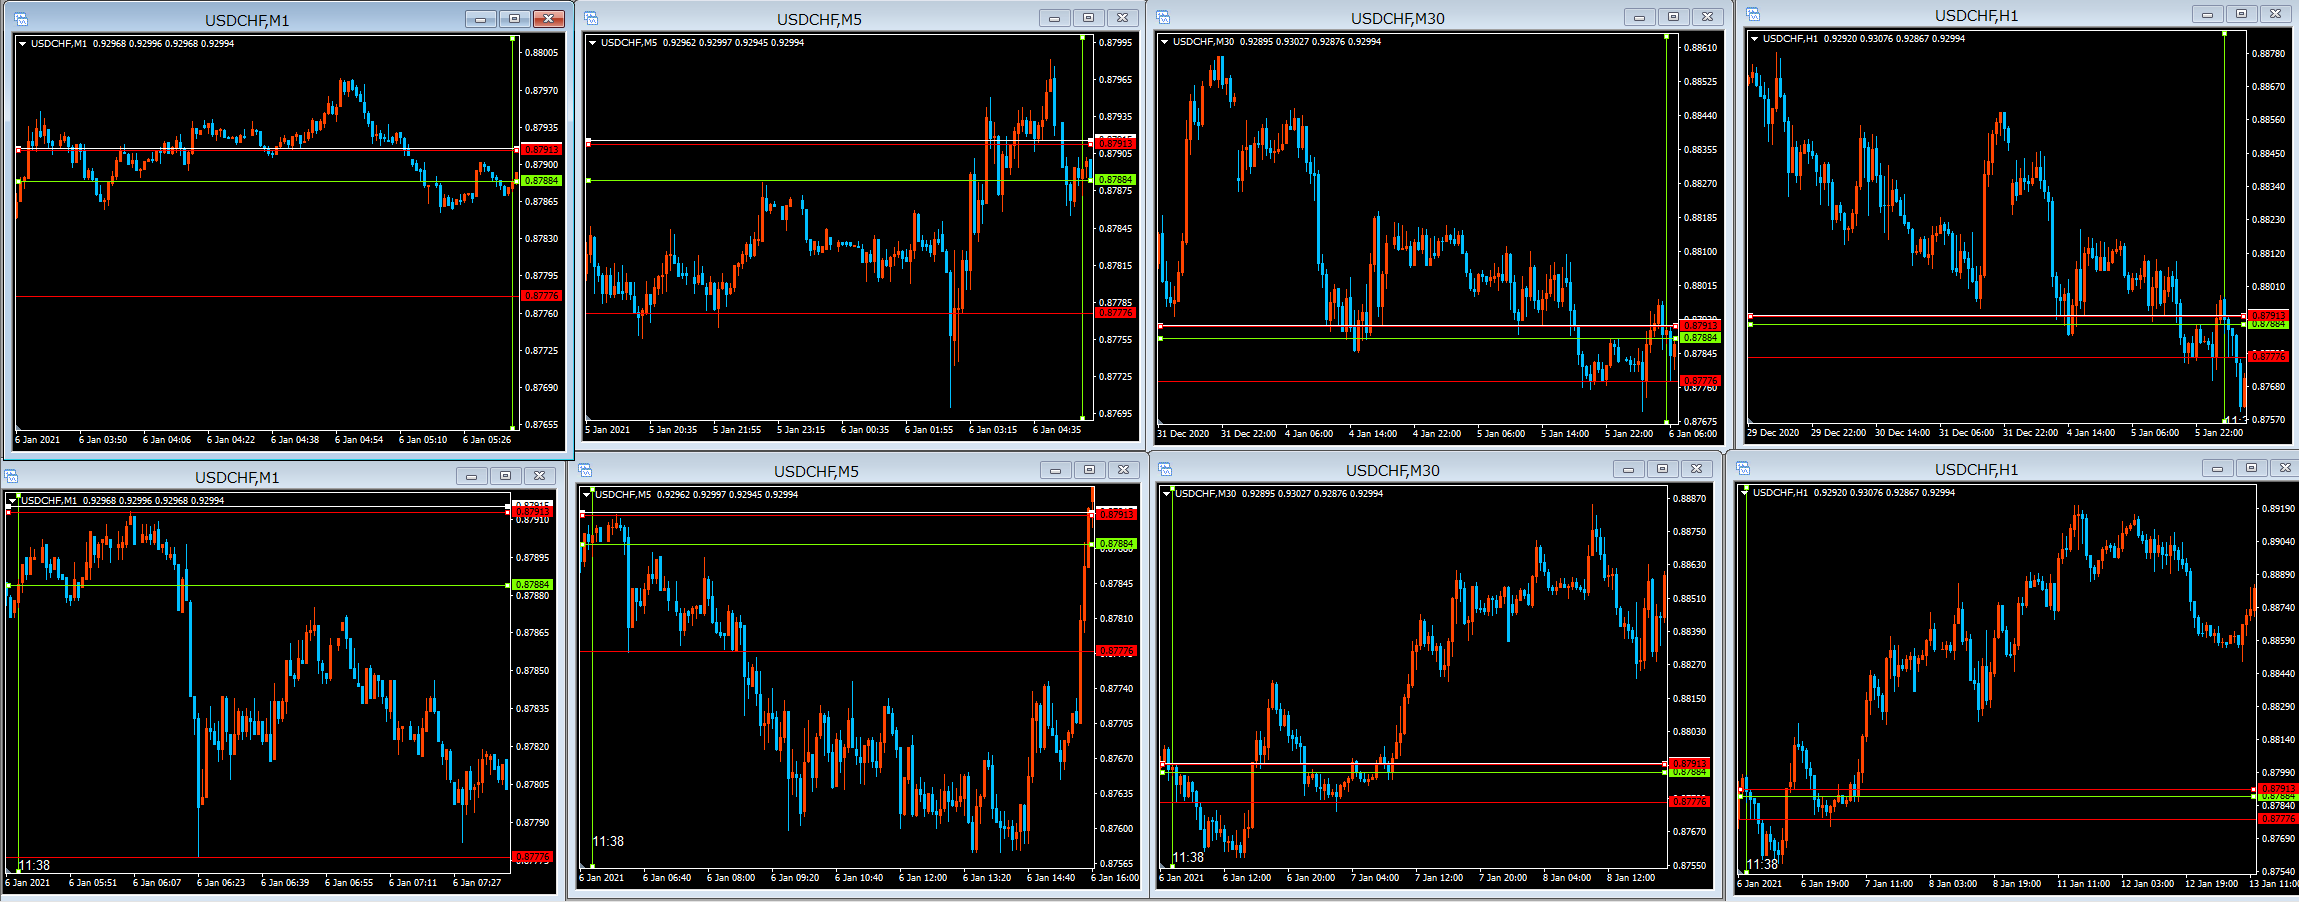Screen dimensions: 2299x902
Task: Expand the triangle beside USDCHF,H1 label in upper chart
Action: (1754, 39)
